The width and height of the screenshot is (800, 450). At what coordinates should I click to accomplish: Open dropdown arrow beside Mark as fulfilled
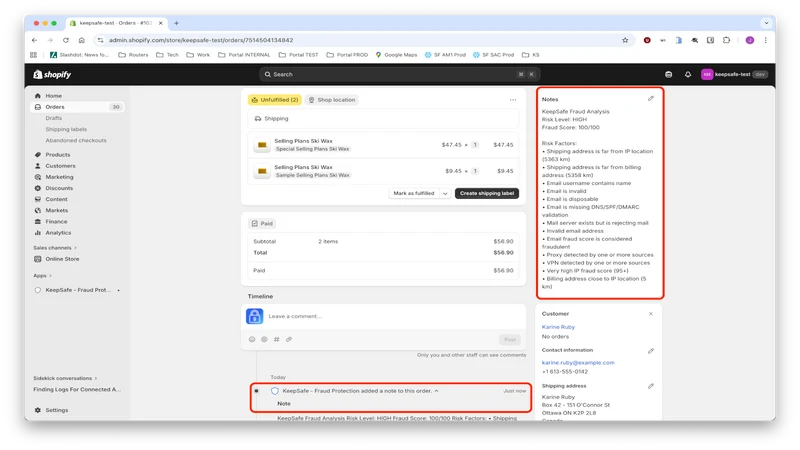click(445, 193)
